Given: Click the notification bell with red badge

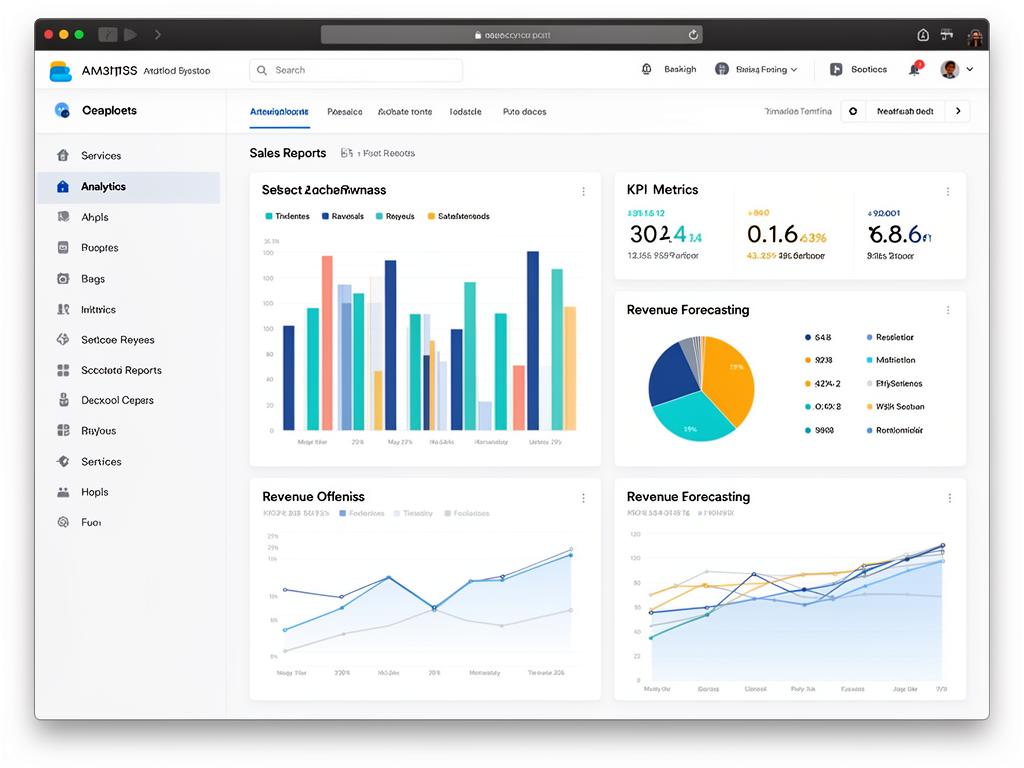Looking at the screenshot, I should tap(914, 70).
